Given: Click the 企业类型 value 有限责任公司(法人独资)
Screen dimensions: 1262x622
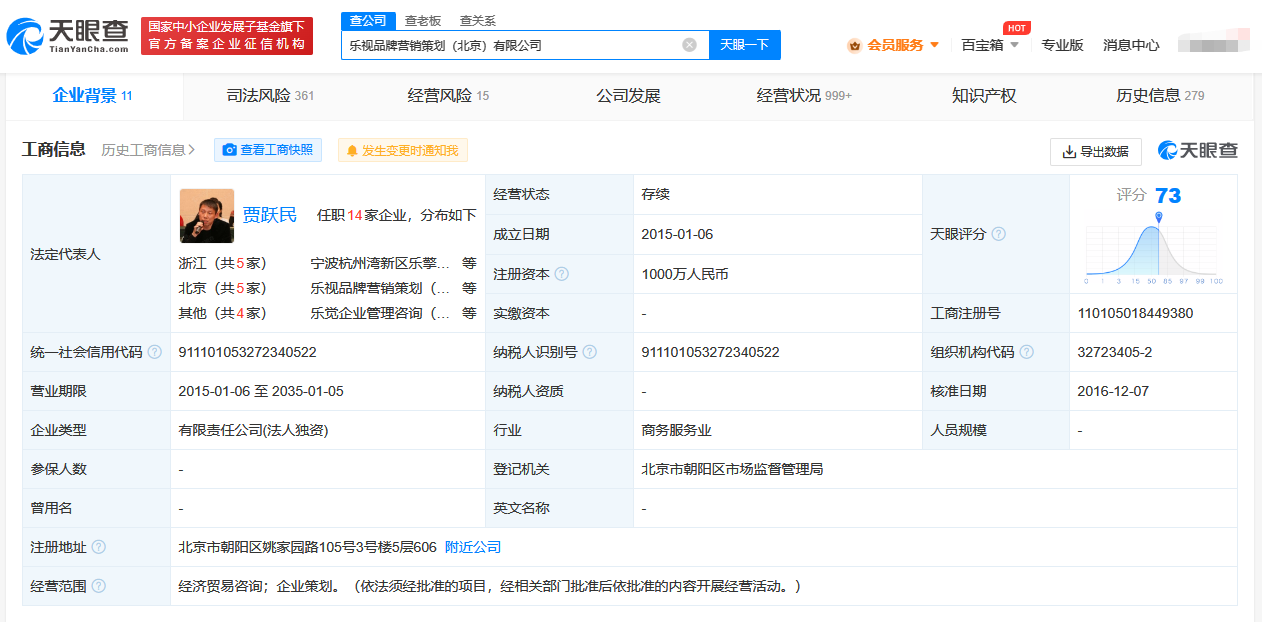Looking at the screenshot, I should pyautogui.click(x=253, y=430).
